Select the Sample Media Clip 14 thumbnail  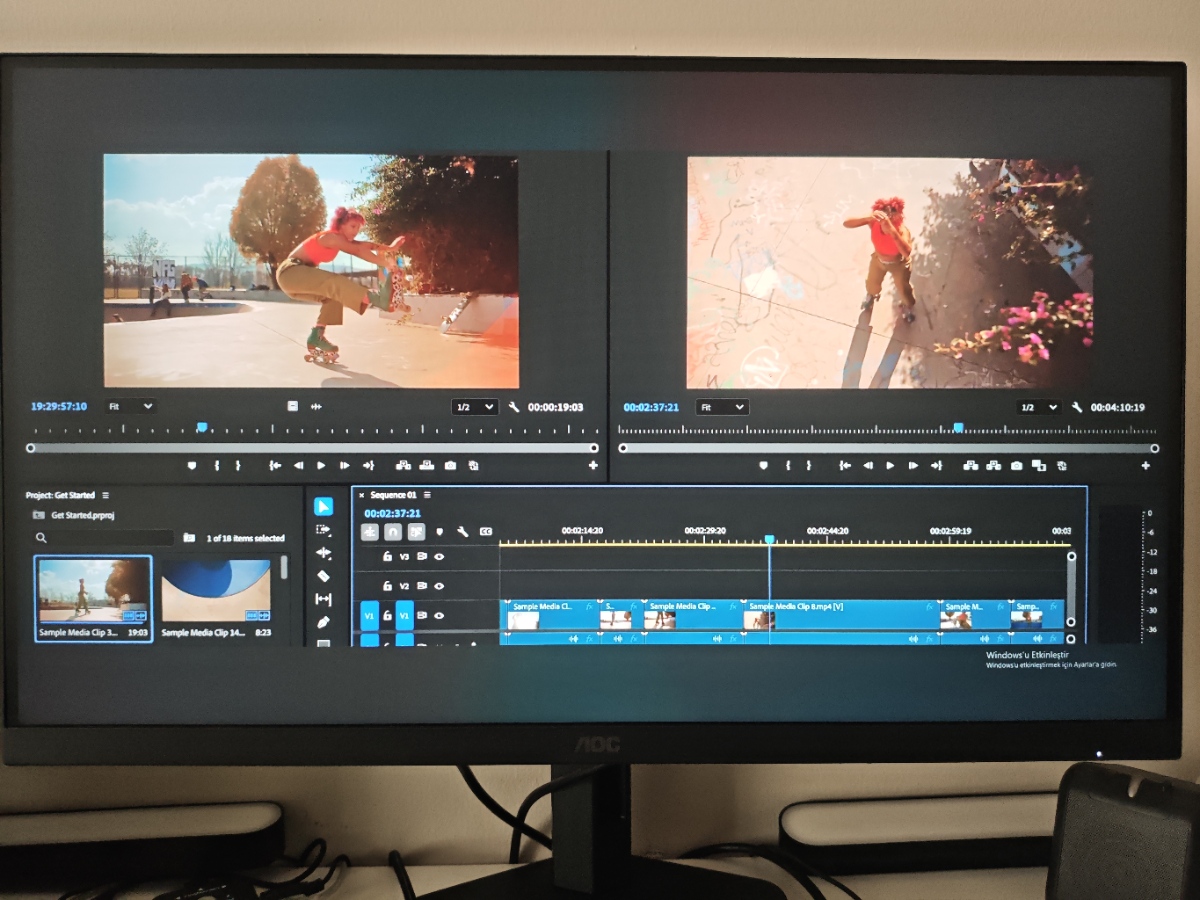point(216,590)
